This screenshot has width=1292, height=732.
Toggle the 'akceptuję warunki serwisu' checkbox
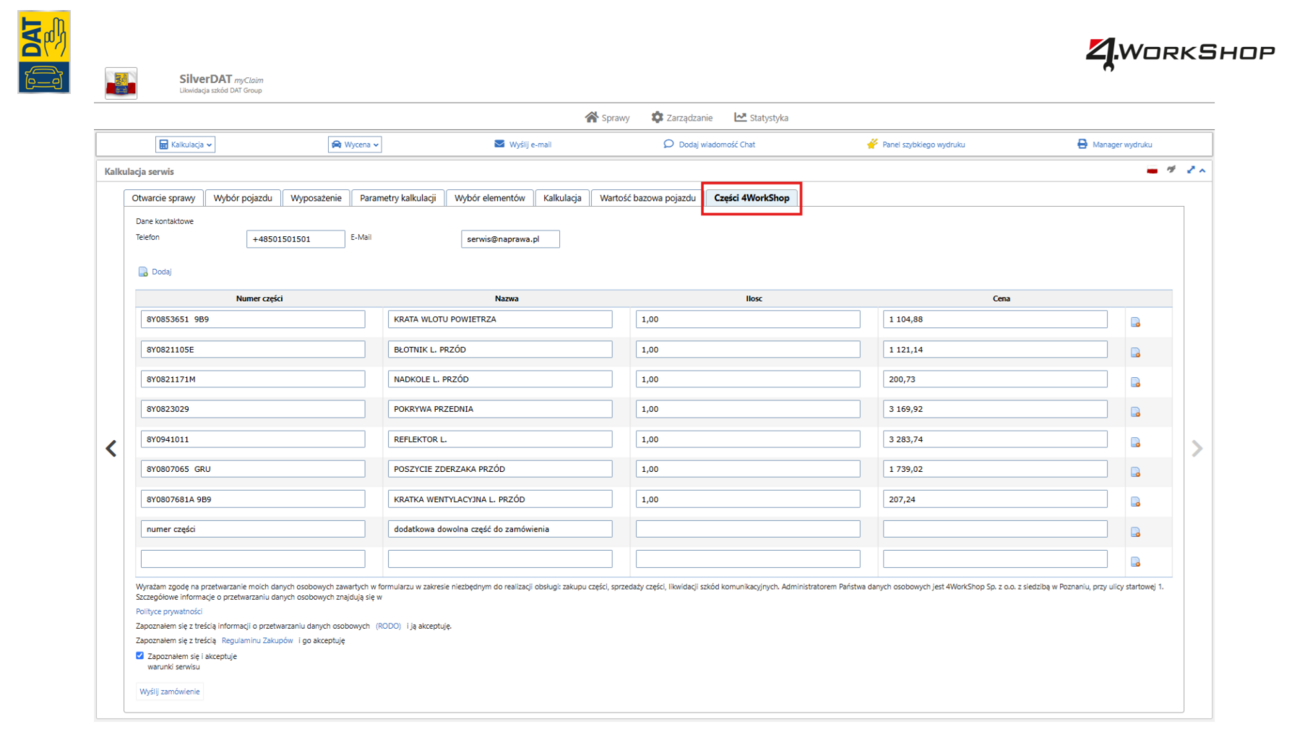point(140,656)
